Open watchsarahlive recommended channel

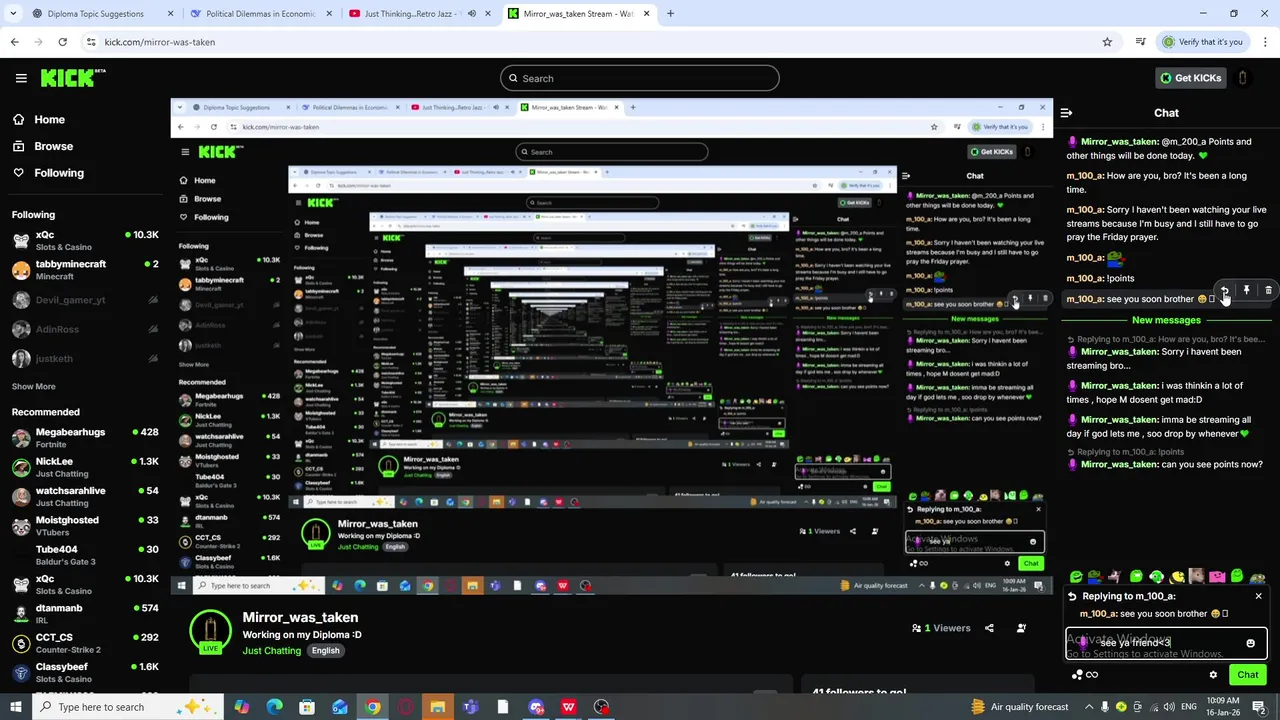pyautogui.click(x=84, y=497)
